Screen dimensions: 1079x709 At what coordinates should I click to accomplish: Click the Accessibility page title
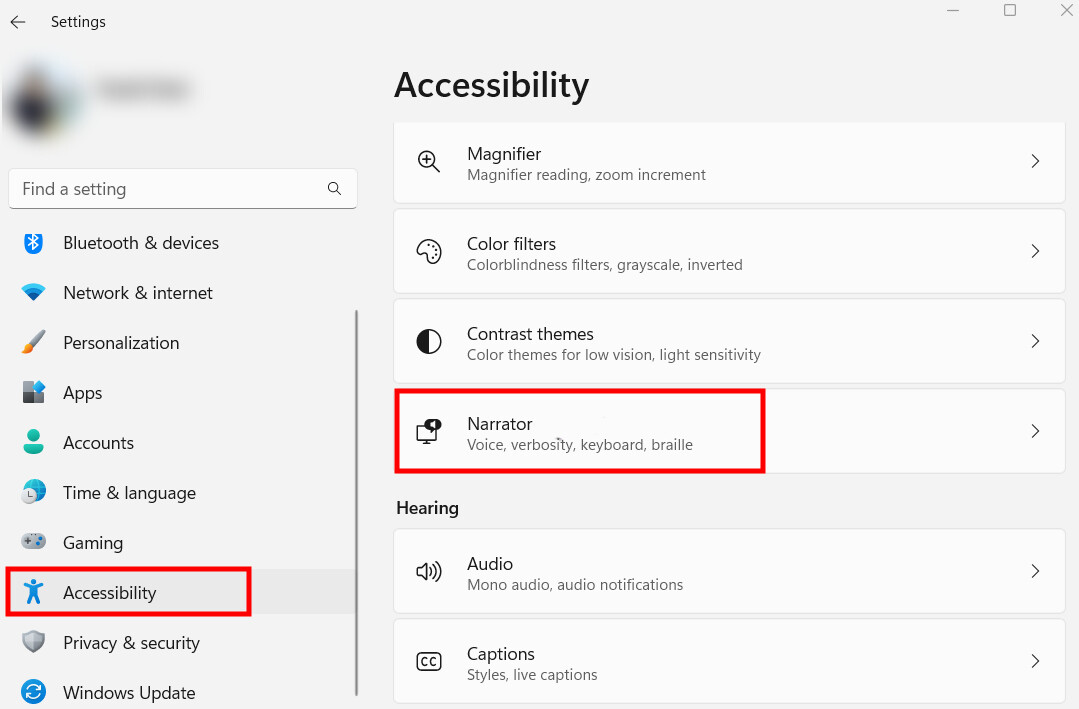tap(491, 85)
